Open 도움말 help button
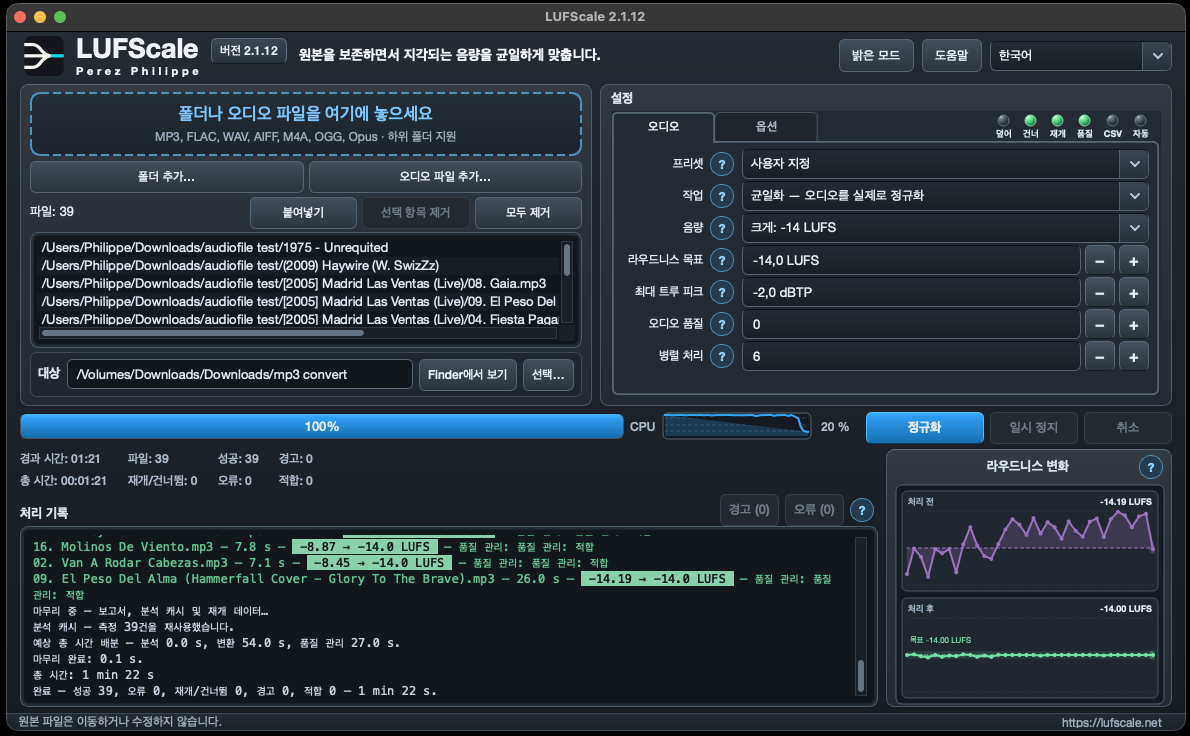 pyautogui.click(x=952, y=55)
